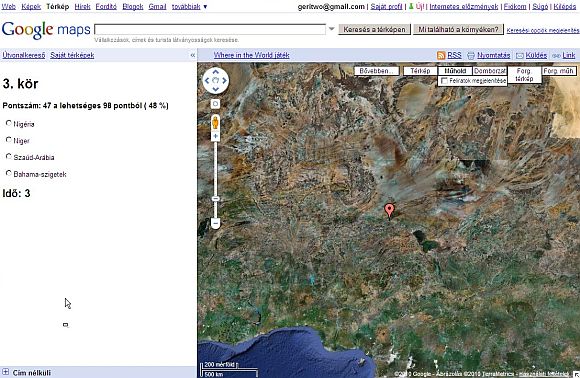Open the Saját profil link
Screen dimensions: 580x378
click(x=387, y=6)
